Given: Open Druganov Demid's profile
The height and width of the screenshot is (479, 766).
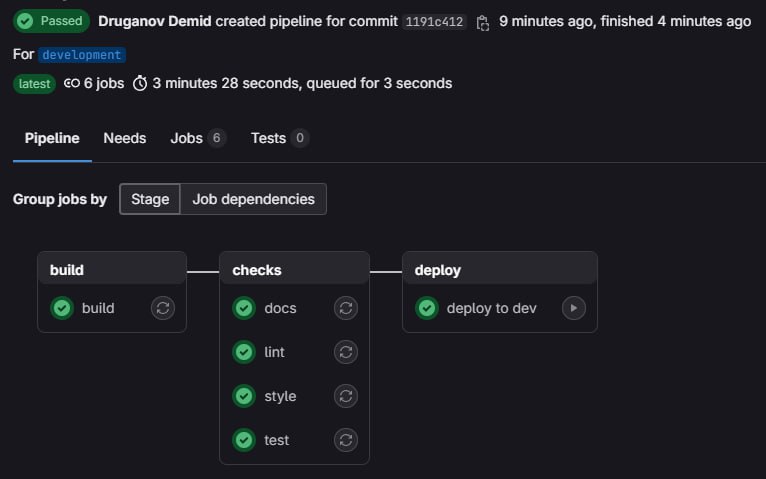Looking at the screenshot, I should click(x=155, y=21).
